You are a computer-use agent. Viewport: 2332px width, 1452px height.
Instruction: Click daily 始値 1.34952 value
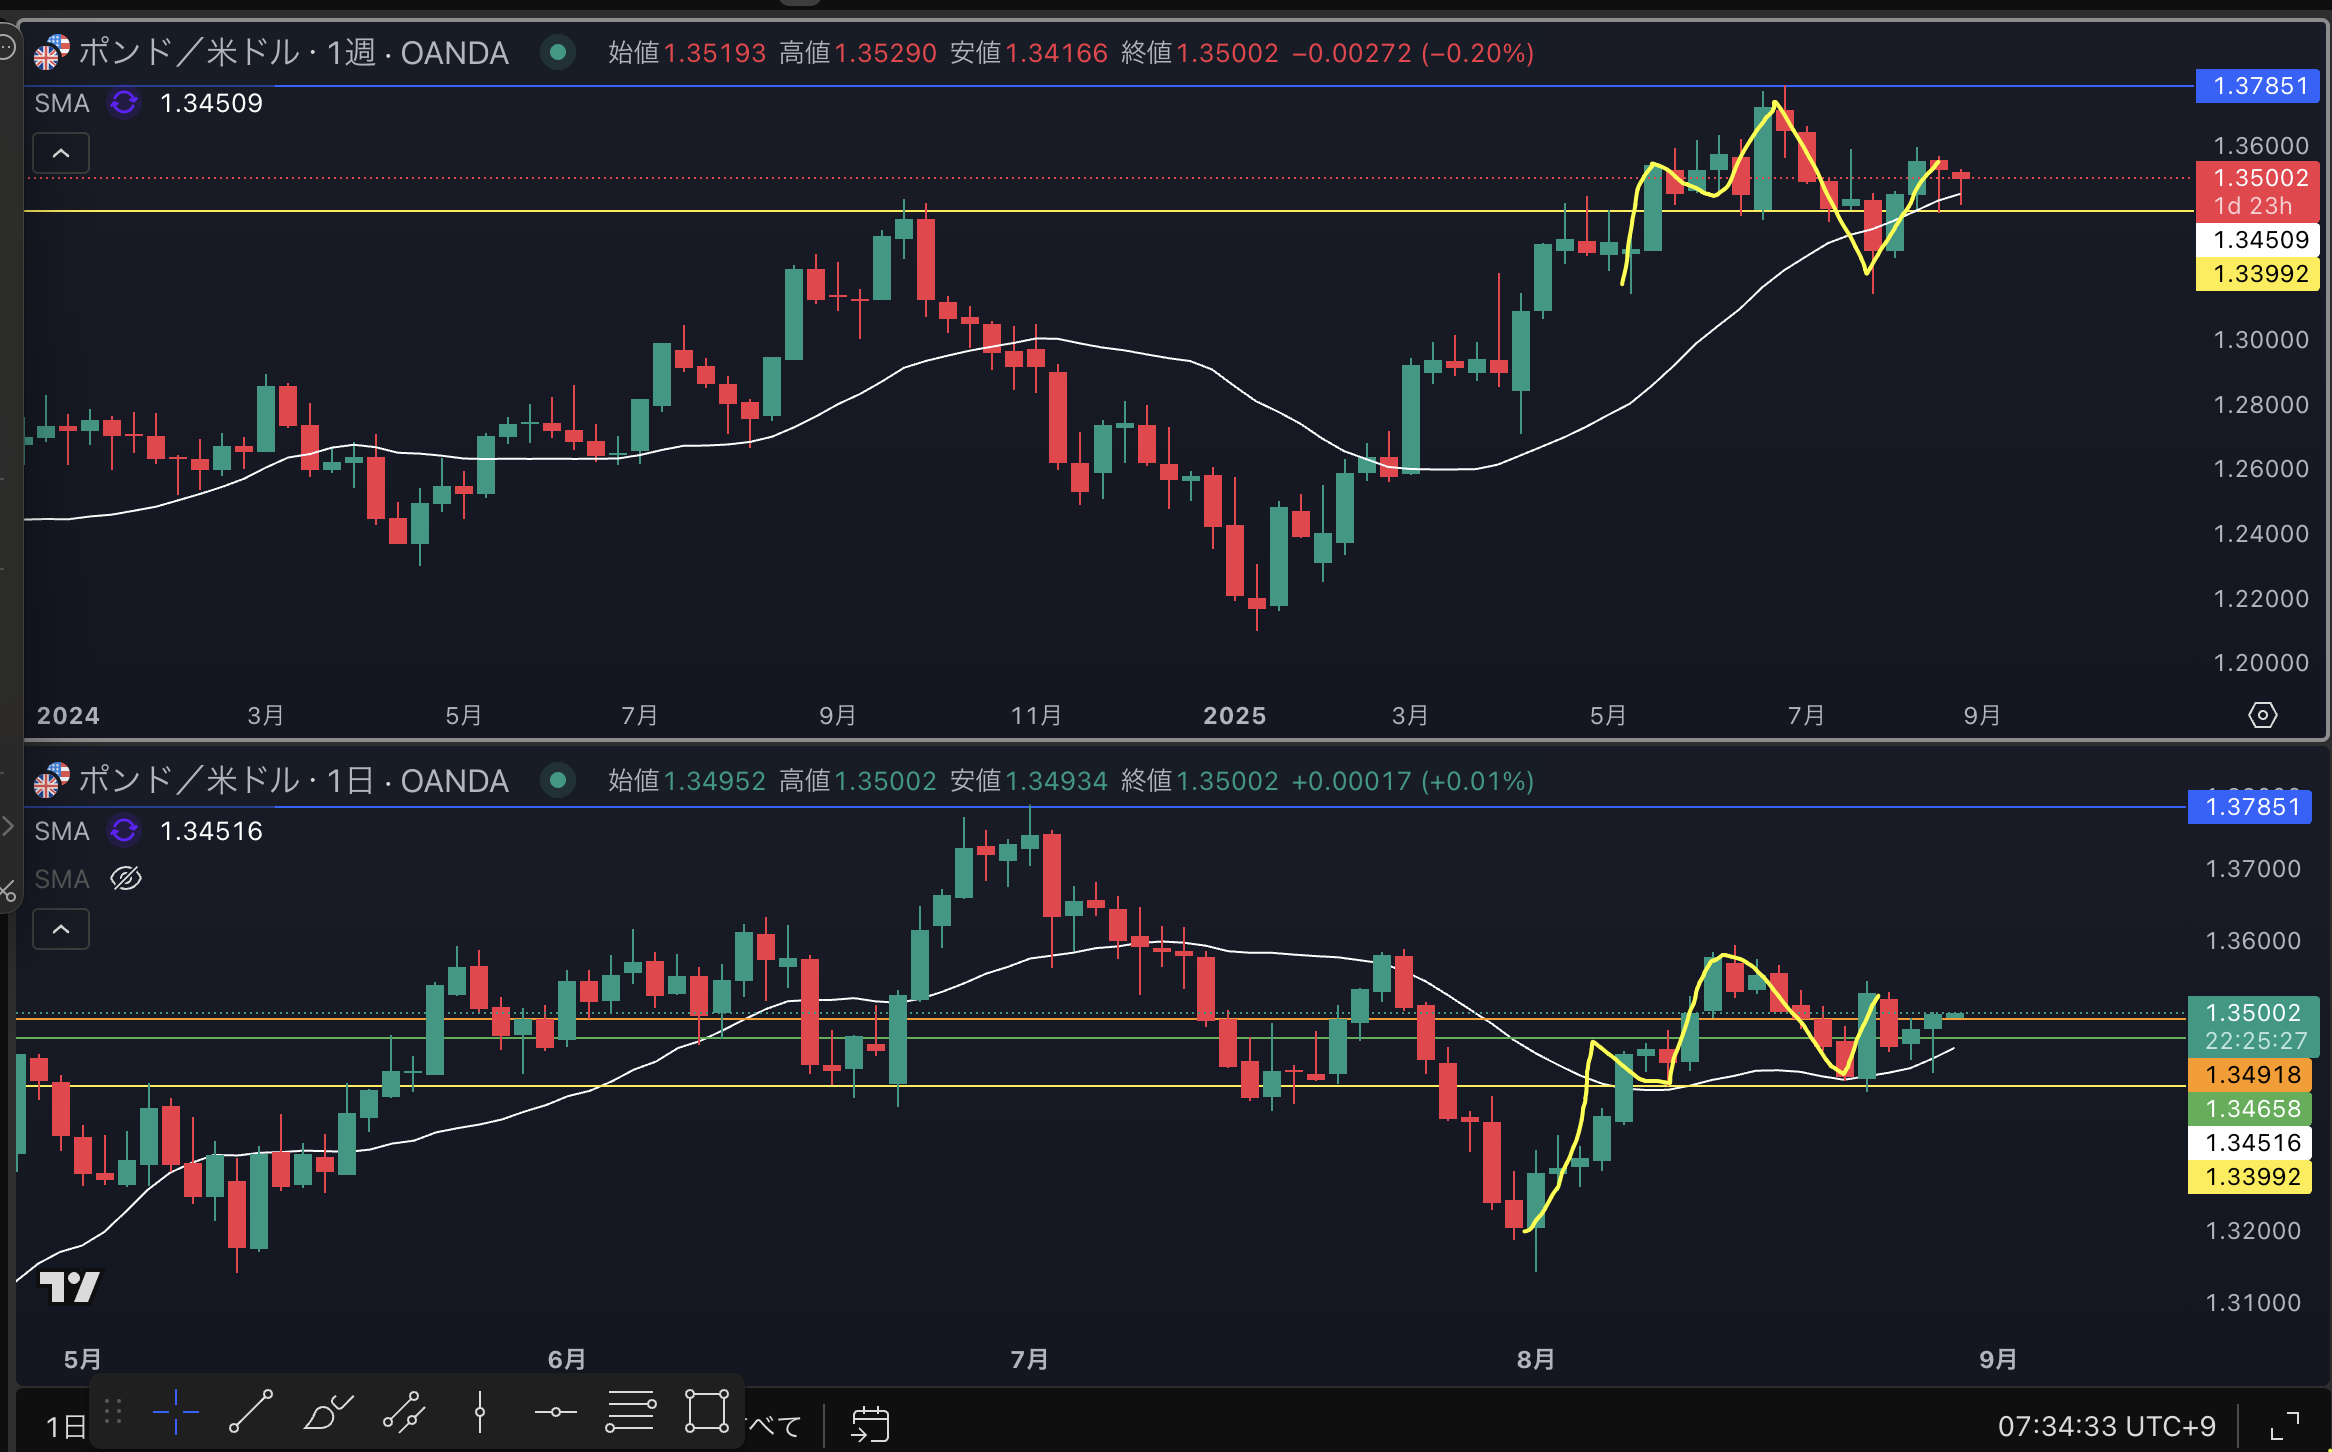click(715, 780)
